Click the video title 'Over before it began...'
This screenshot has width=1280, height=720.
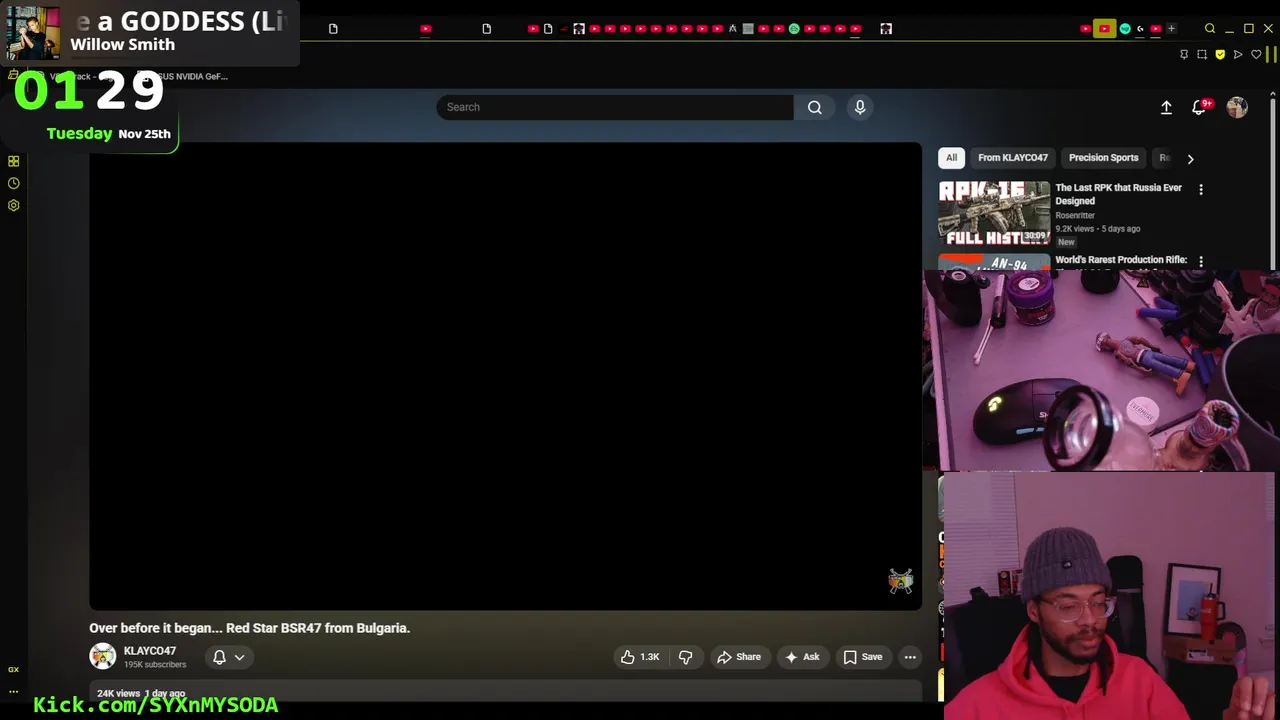point(250,628)
